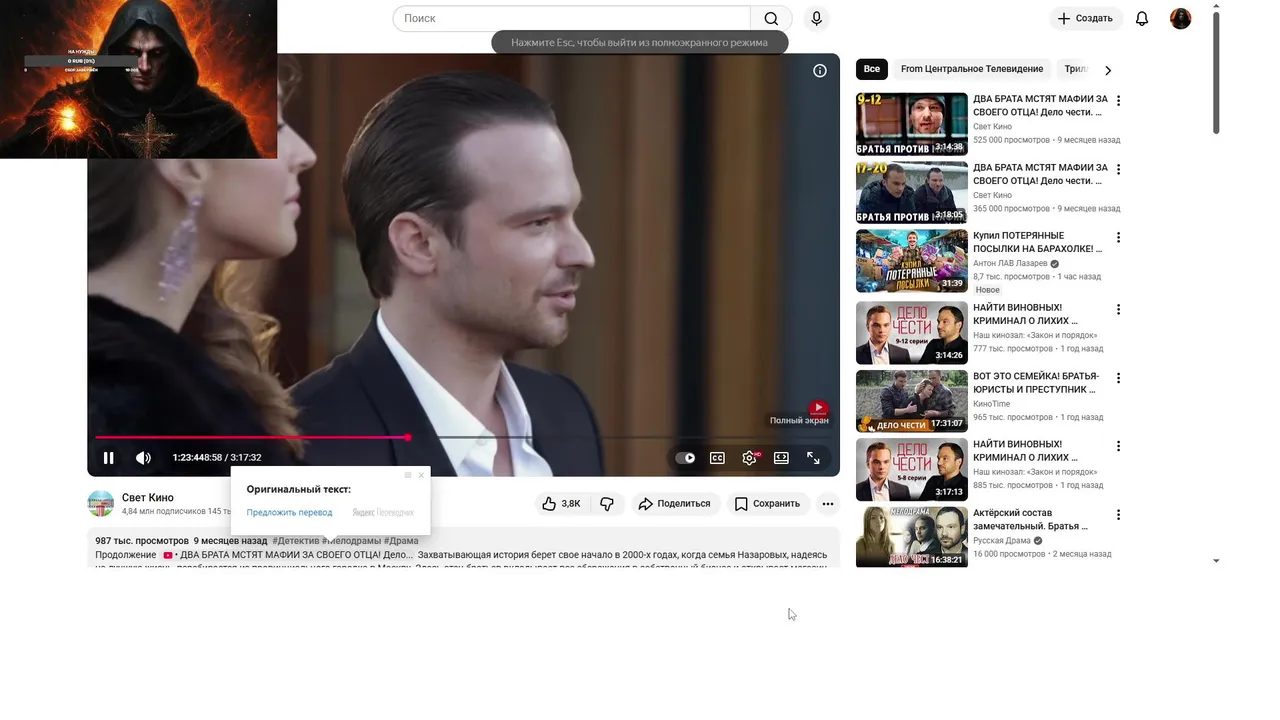Open ДЕЛО ЧЕСТИ thumbnail 3:14:26
Screen dimensions: 1280x720
[912, 333]
